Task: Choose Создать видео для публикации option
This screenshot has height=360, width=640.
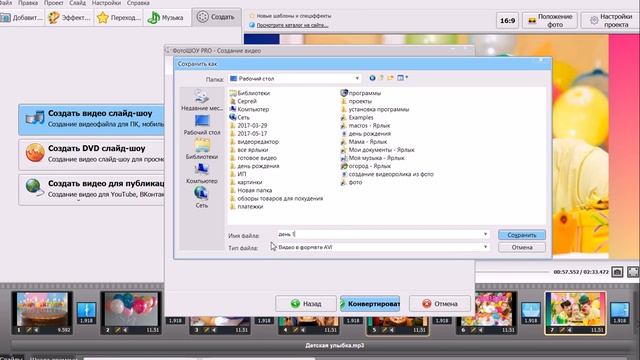Action: [x=92, y=189]
